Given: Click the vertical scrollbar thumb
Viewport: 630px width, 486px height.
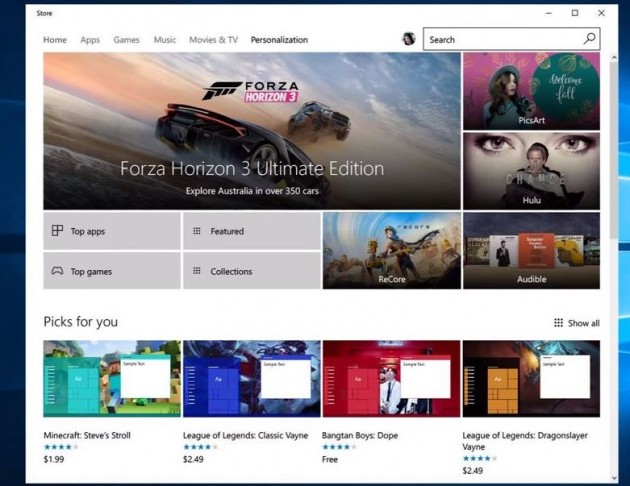Looking at the screenshot, I should tap(614, 150).
